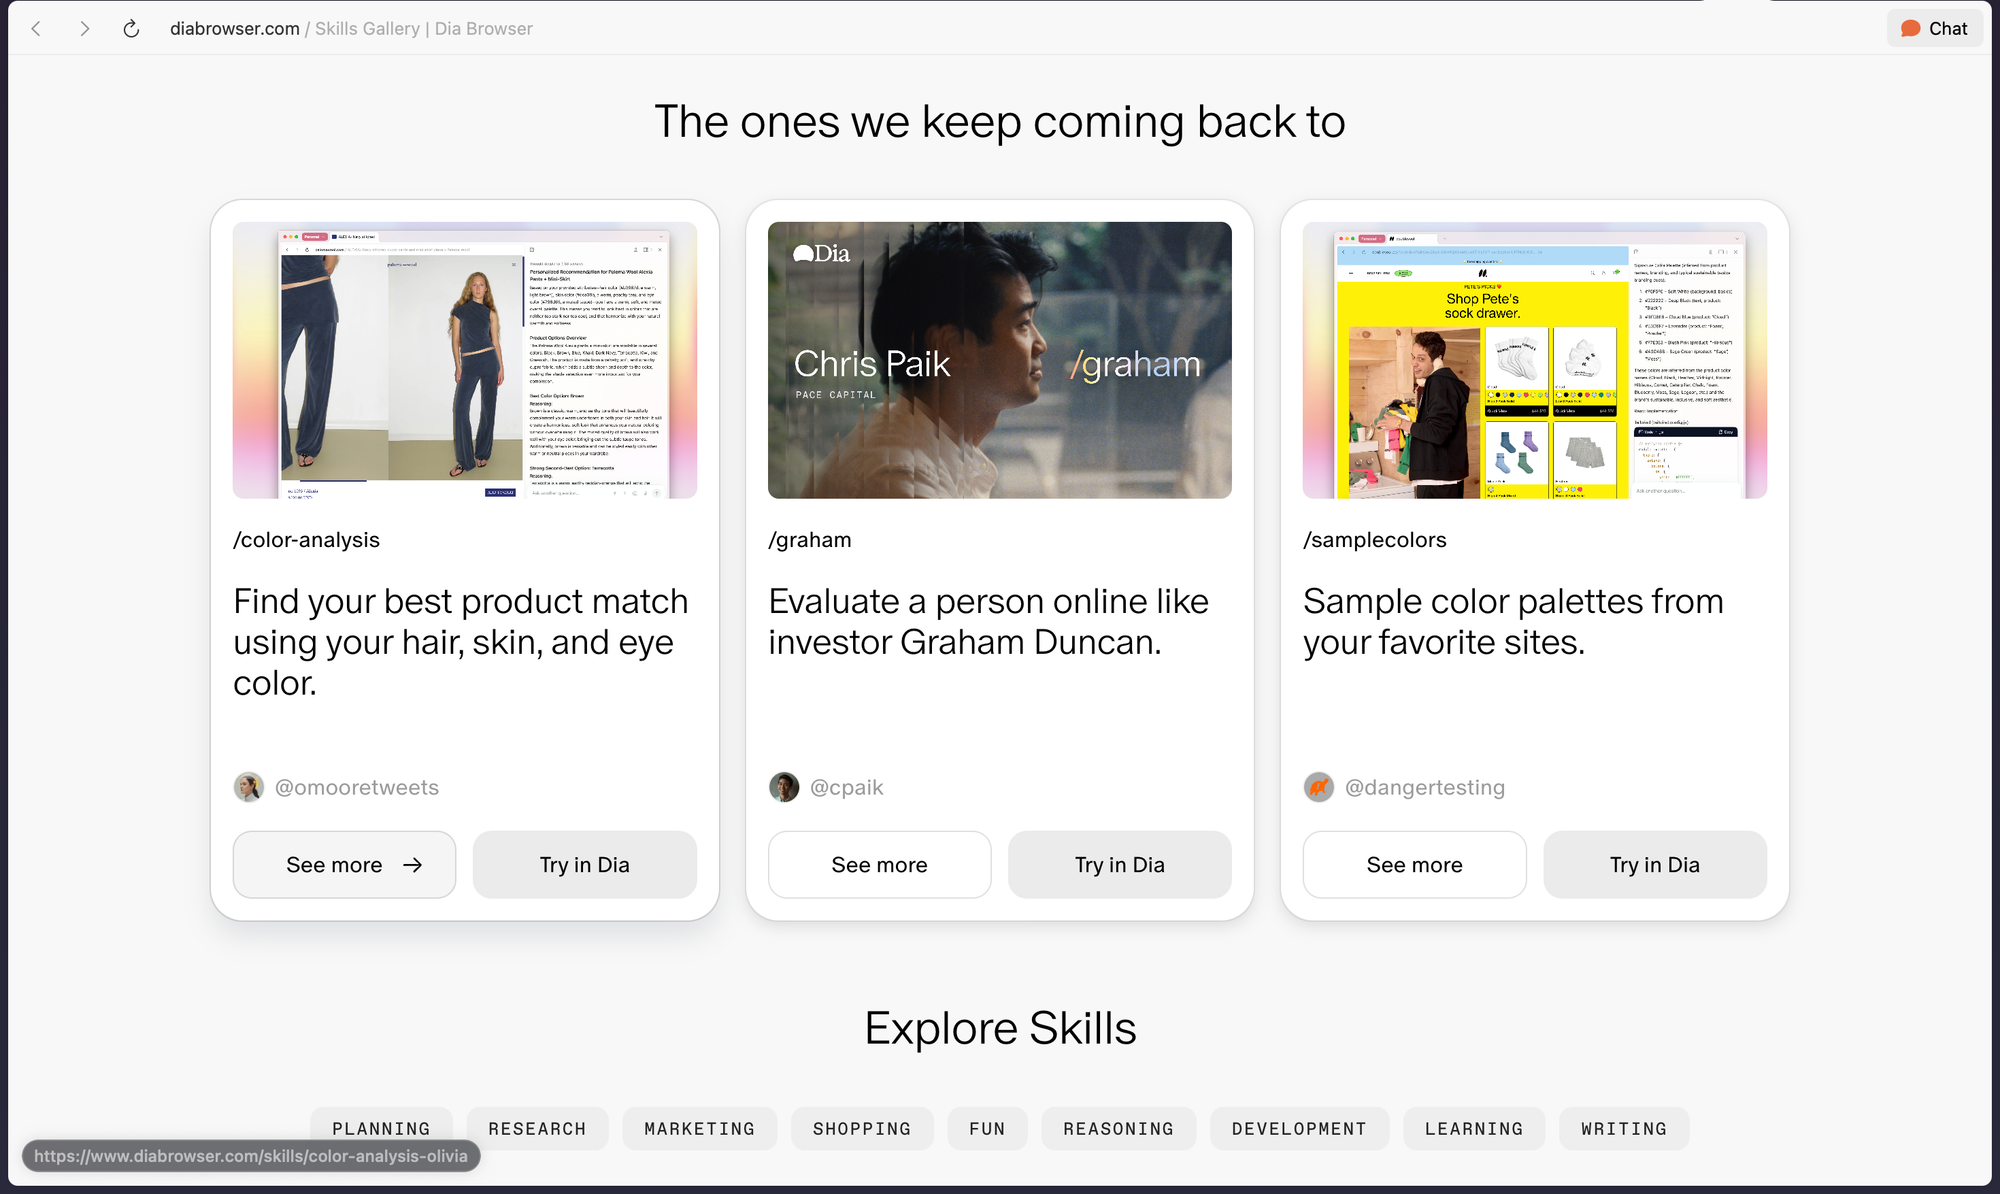This screenshot has height=1194, width=2000.
Task: Select the PLANNING category tab
Action: click(x=381, y=1128)
